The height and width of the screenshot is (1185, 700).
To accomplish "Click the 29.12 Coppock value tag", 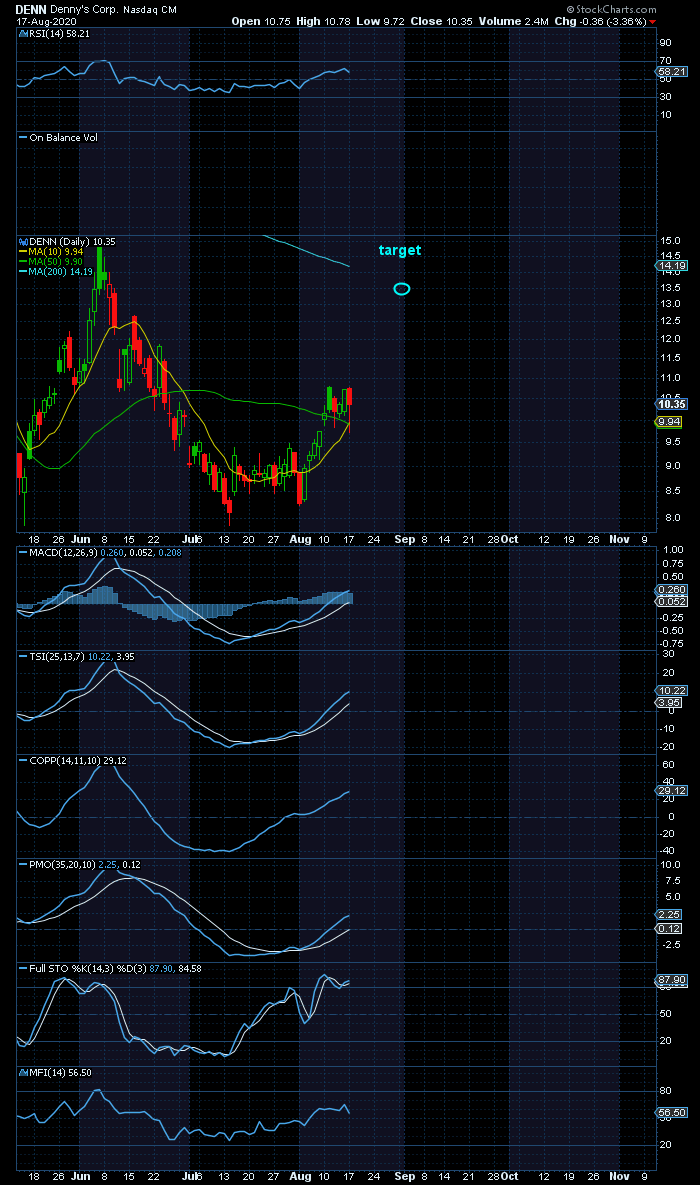I will 673,791.
